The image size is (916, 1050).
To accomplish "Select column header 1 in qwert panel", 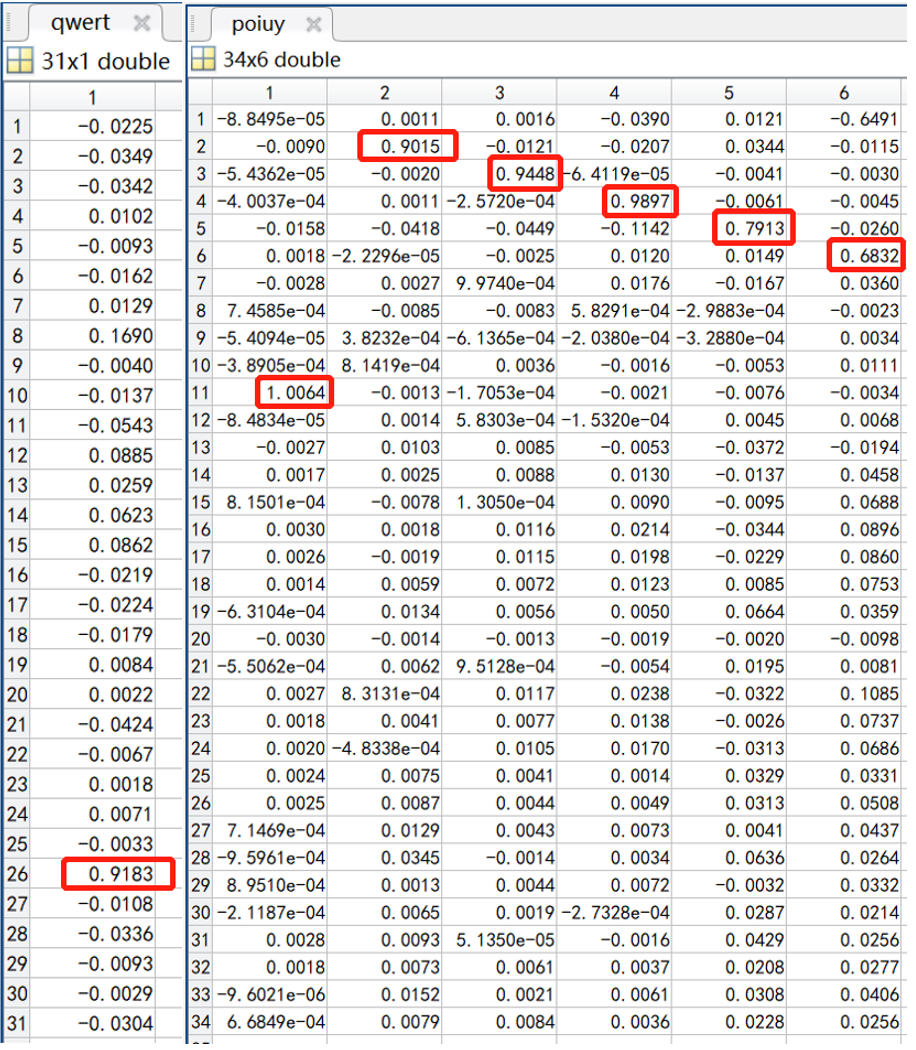I will click(x=92, y=98).
